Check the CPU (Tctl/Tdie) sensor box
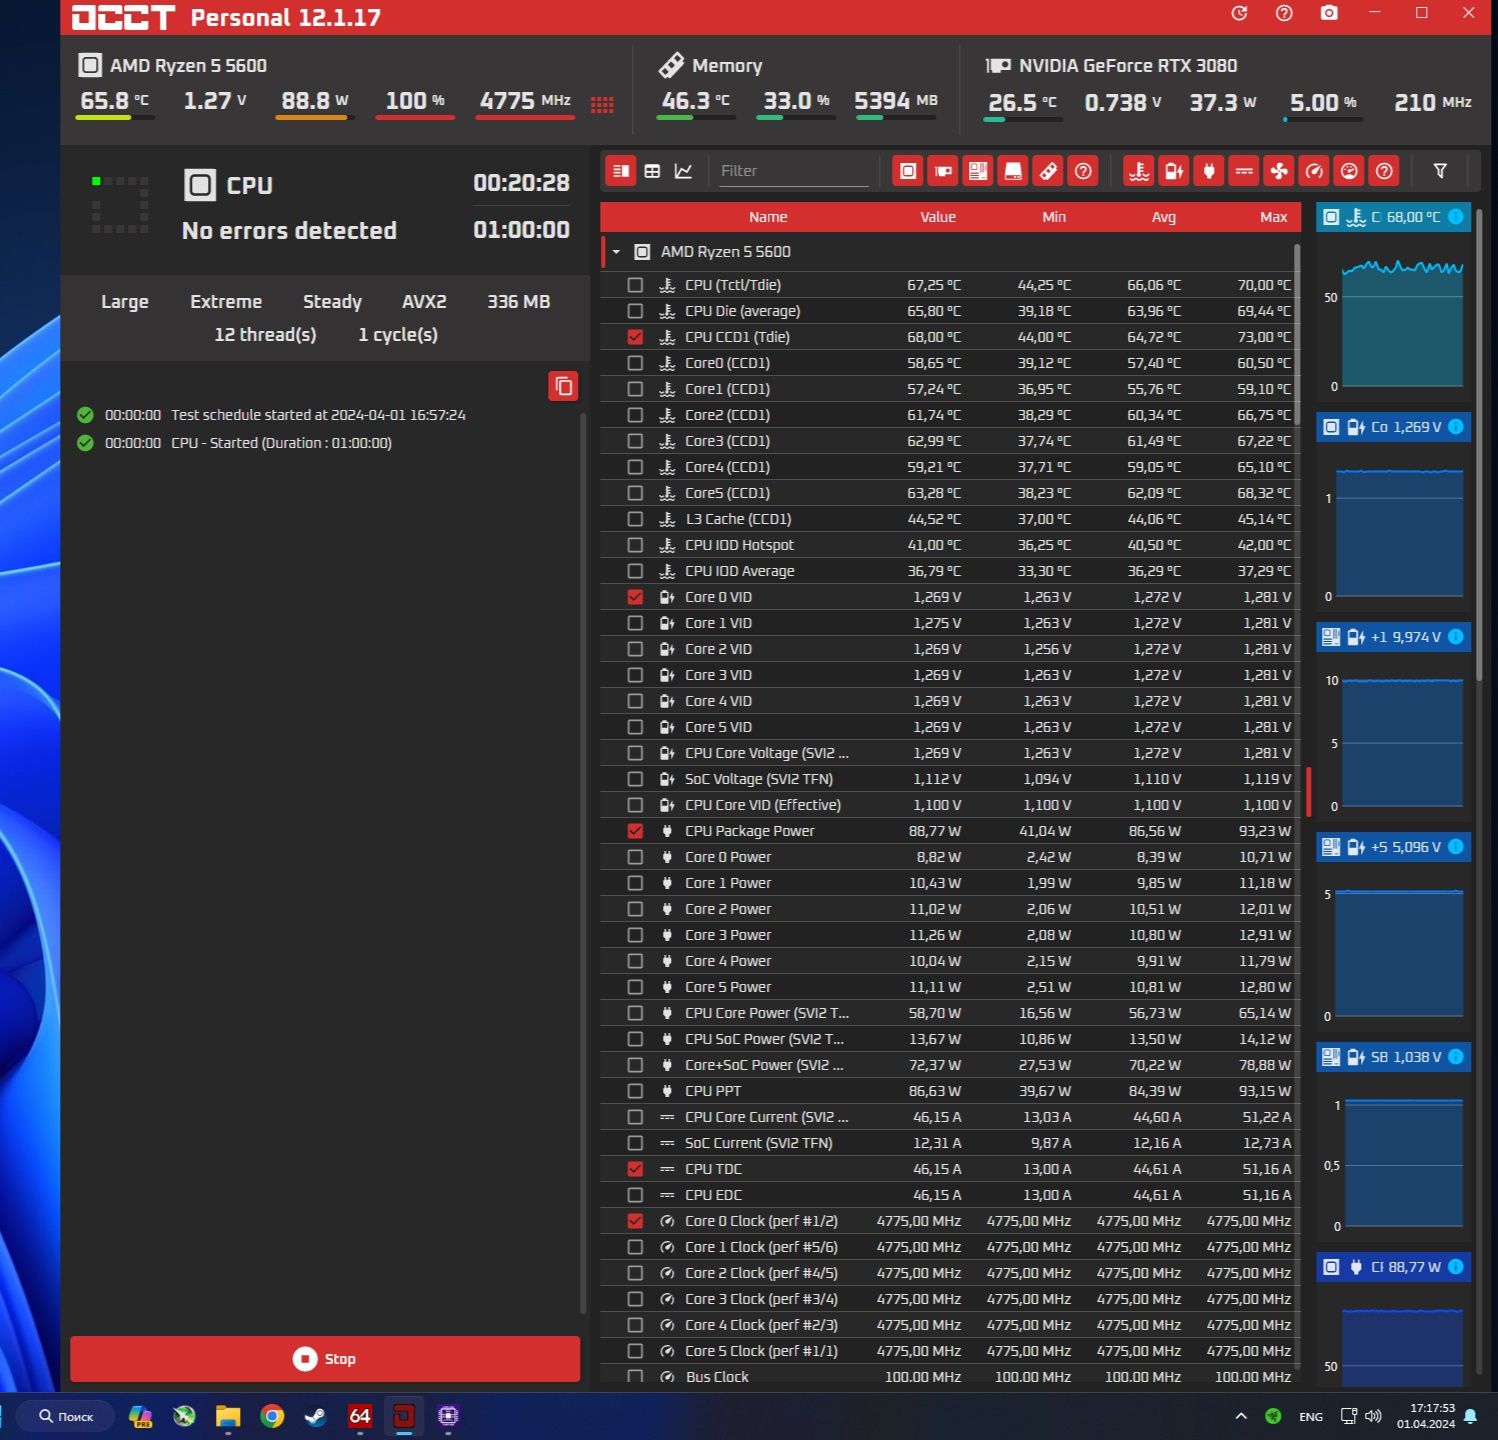The height and width of the screenshot is (1440, 1498). 635,285
